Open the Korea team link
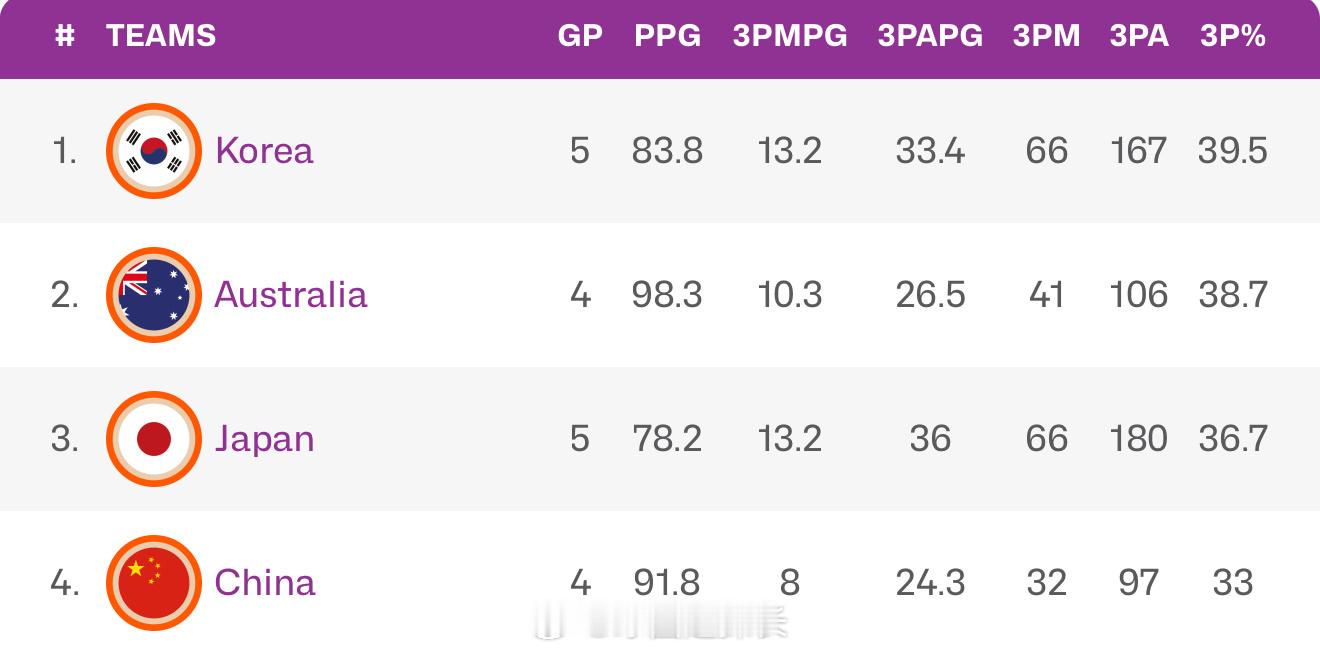1320x653 pixels. (x=264, y=151)
